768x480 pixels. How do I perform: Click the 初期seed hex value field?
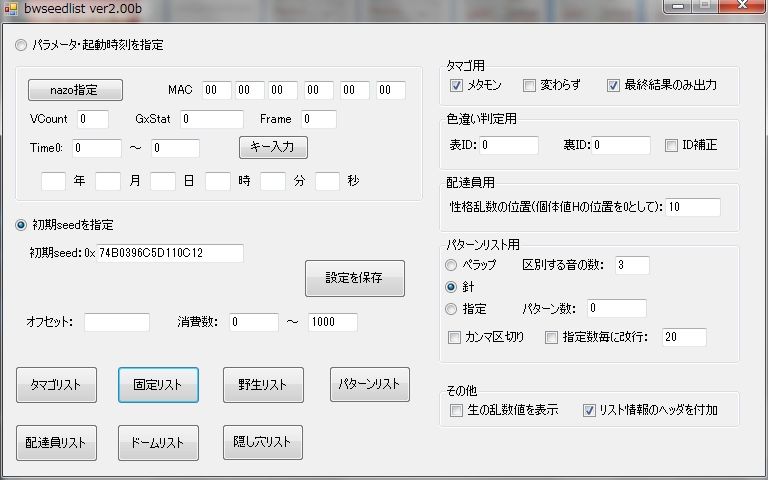(x=169, y=253)
